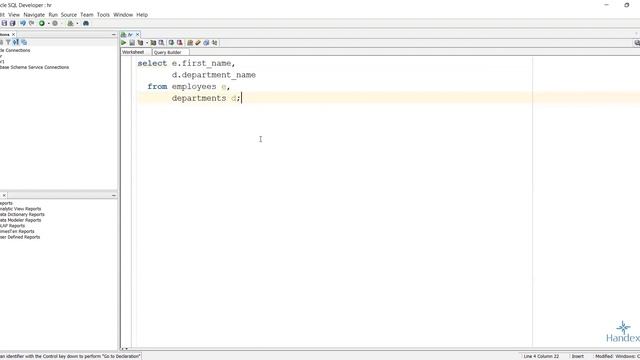Click the Redo icon in main toolbar

point(31,23)
